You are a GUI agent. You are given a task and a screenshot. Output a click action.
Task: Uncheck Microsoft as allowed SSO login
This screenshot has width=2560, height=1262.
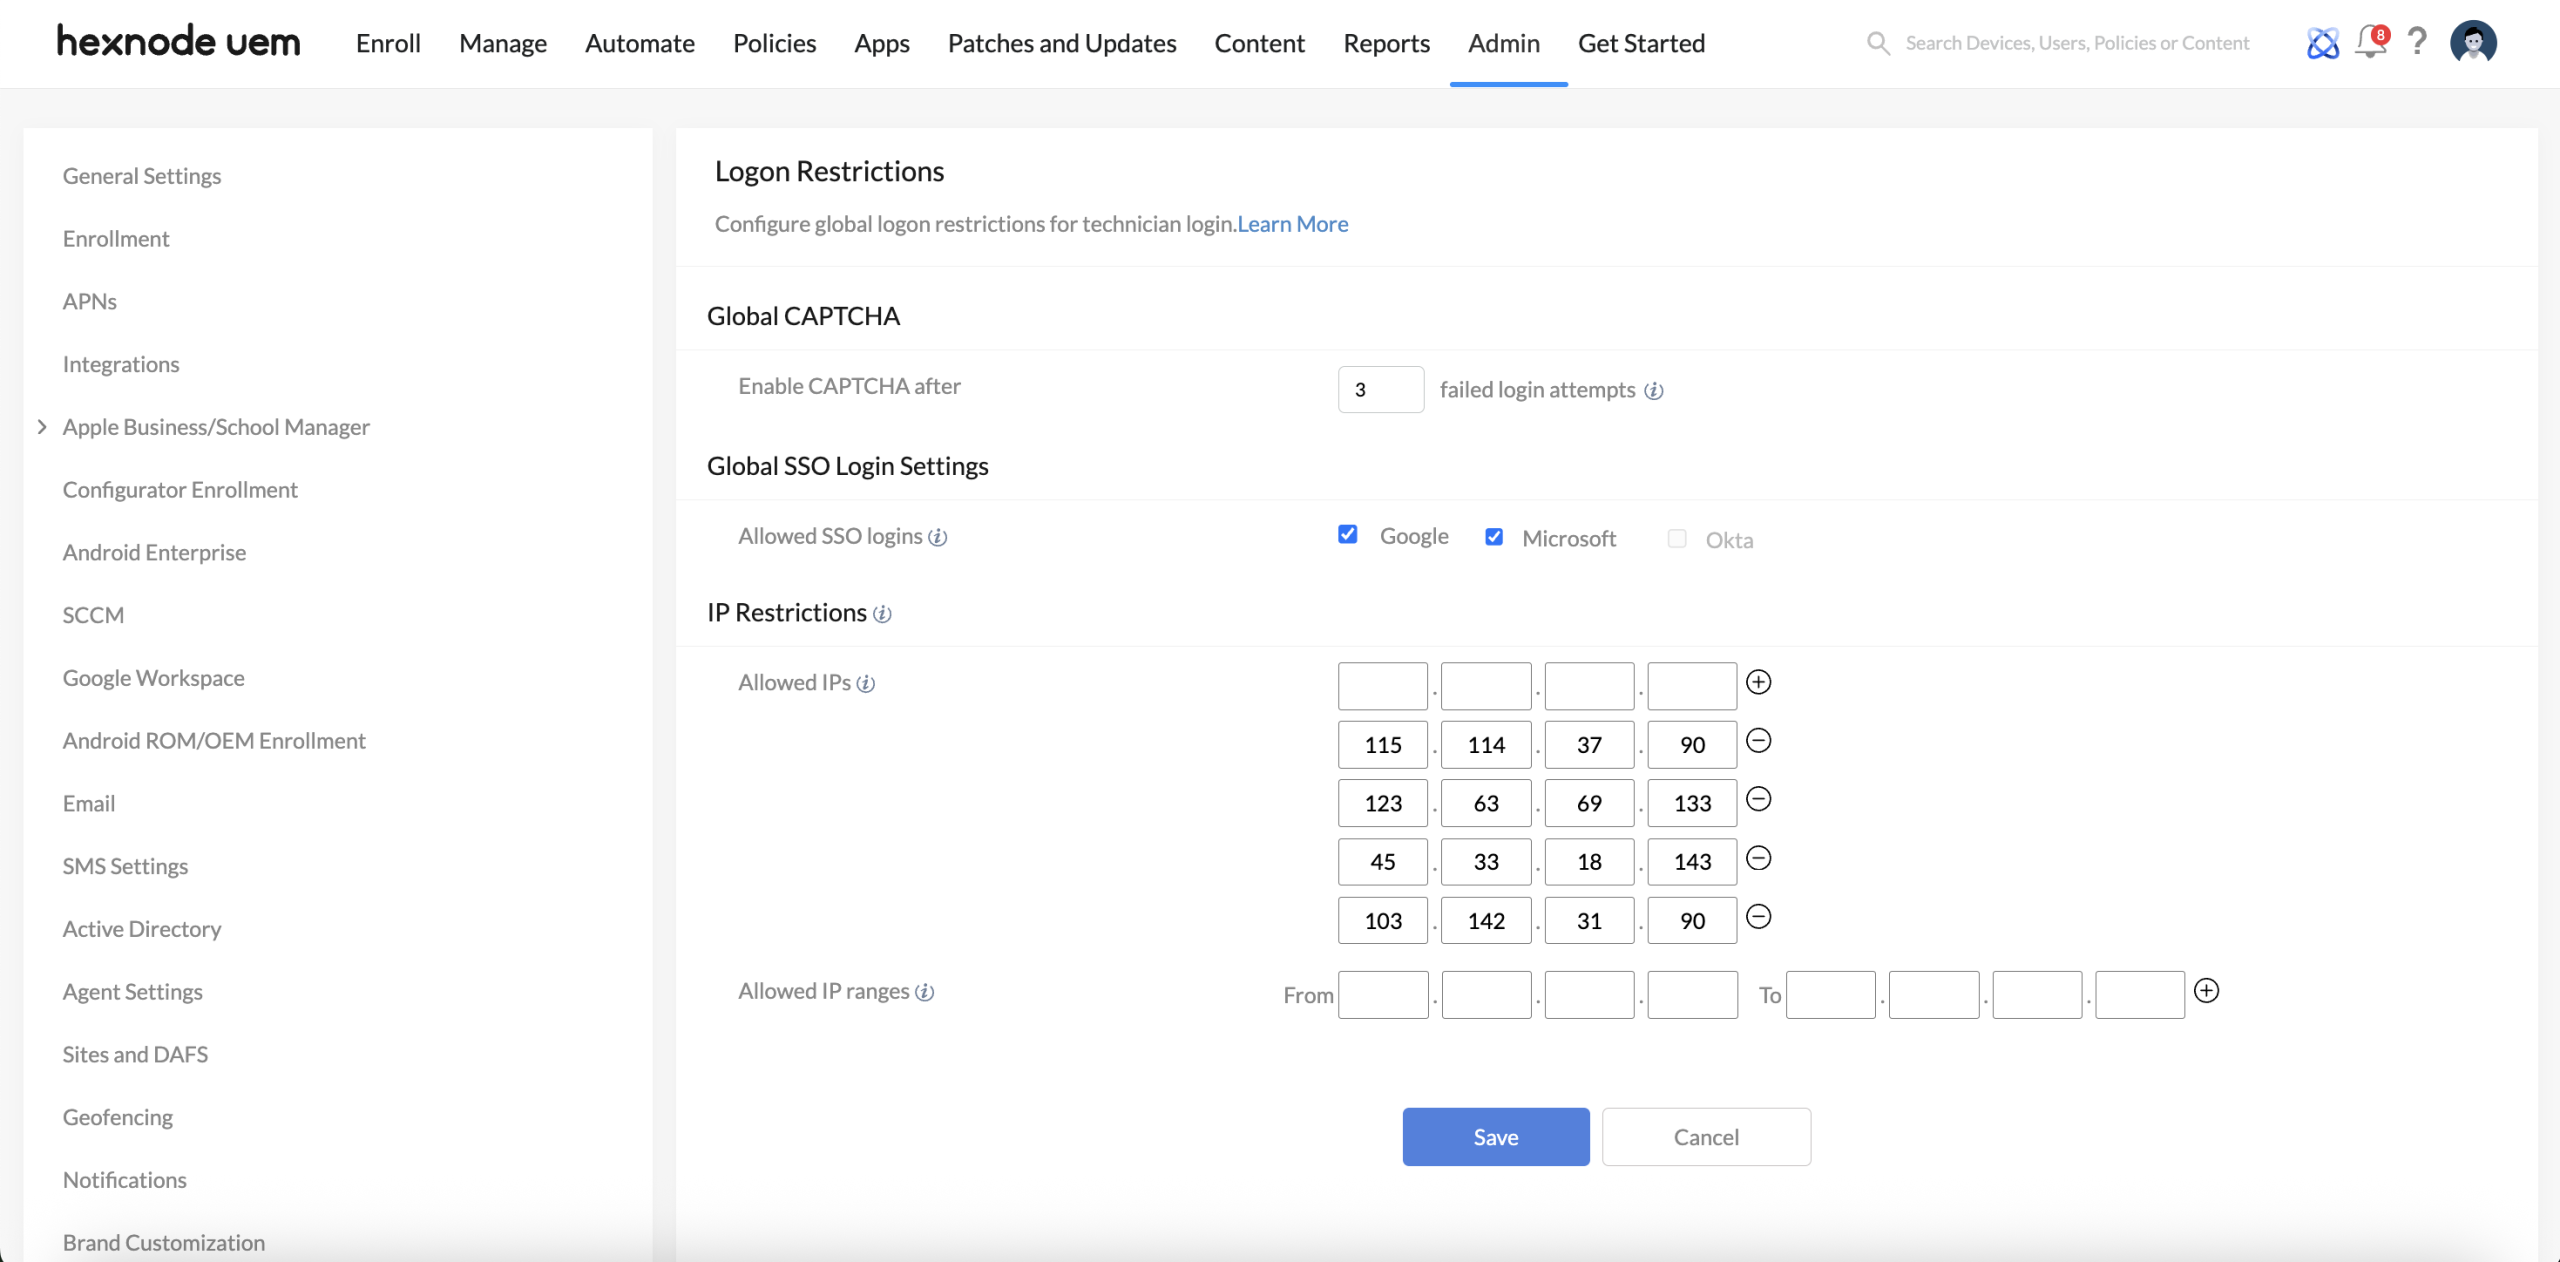click(x=1493, y=537)
